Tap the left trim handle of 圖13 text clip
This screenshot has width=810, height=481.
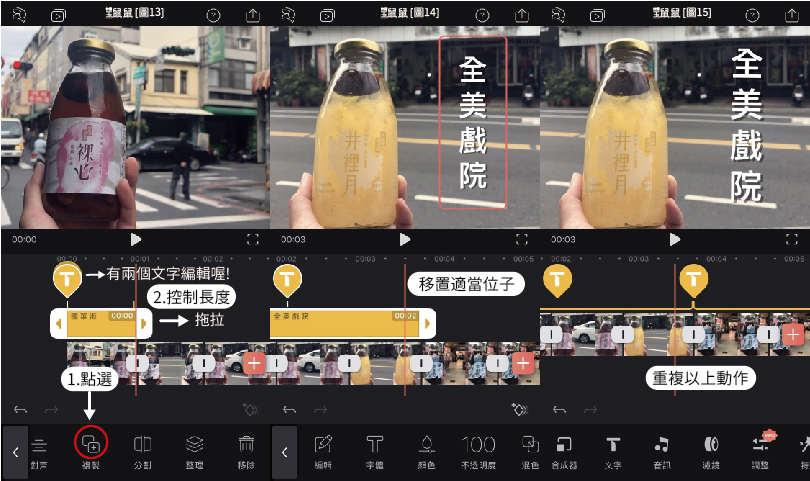pyautogui.click(x=58, y=324)
